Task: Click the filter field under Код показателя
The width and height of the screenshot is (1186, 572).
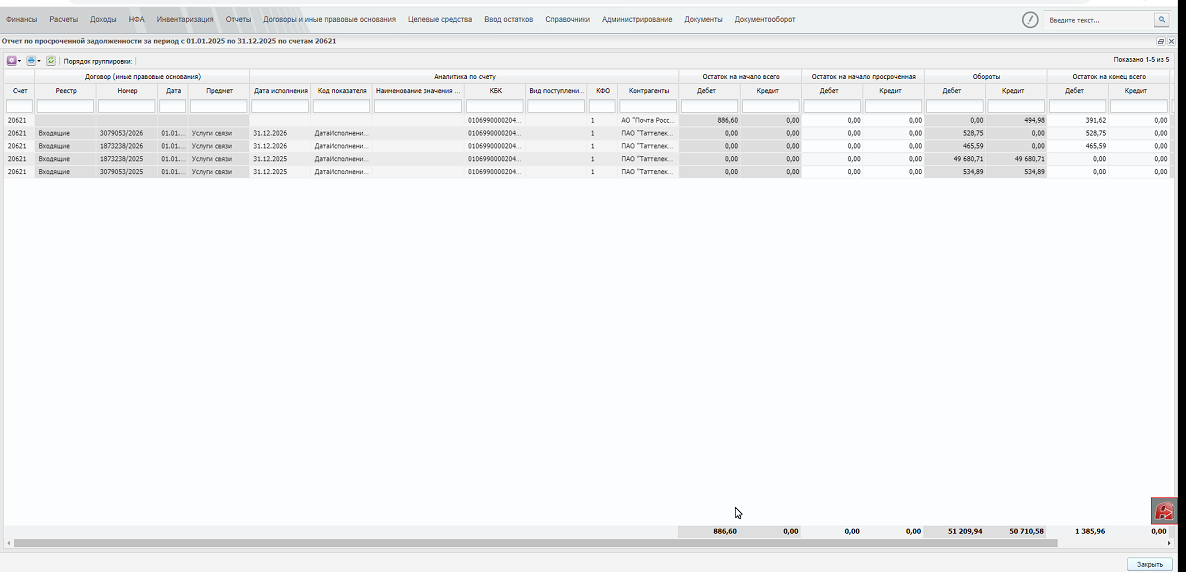Action: [x=341, y=106]
